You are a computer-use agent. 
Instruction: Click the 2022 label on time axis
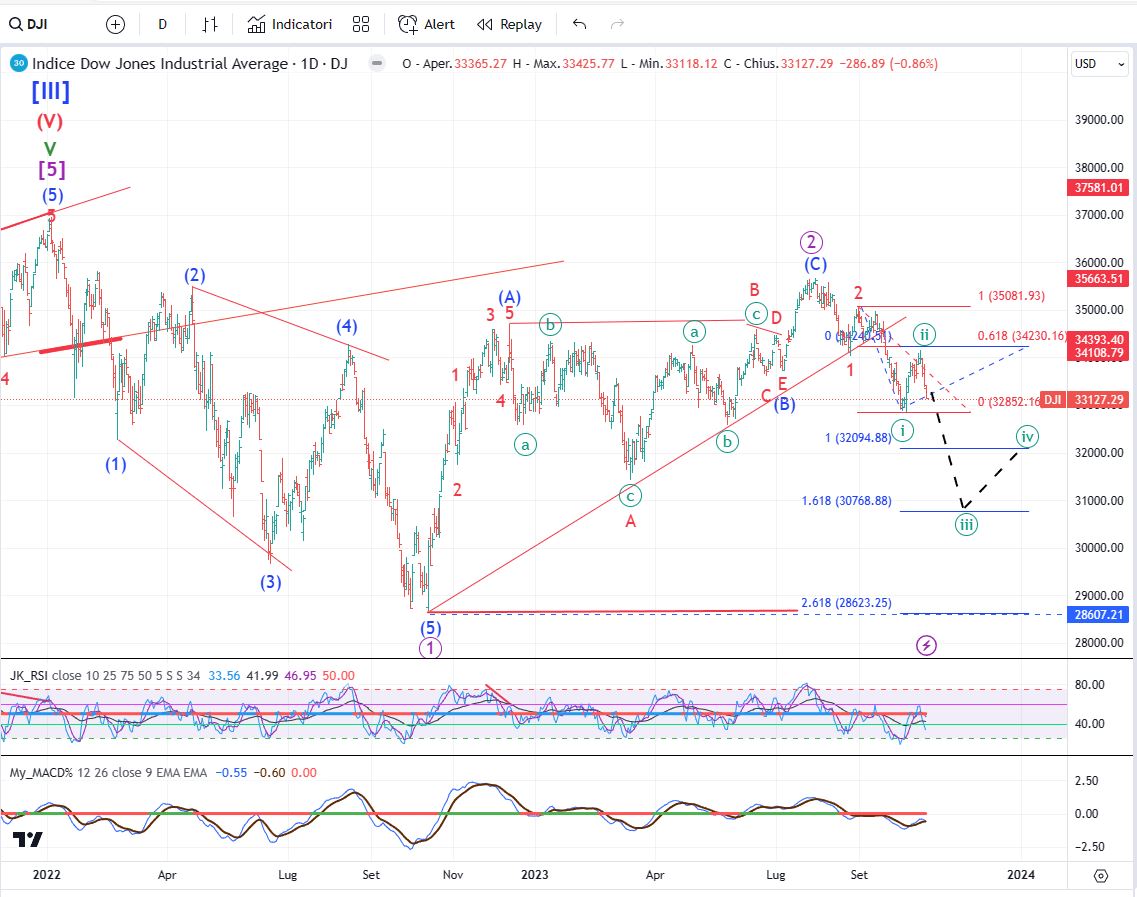click(x=47, y=875)
